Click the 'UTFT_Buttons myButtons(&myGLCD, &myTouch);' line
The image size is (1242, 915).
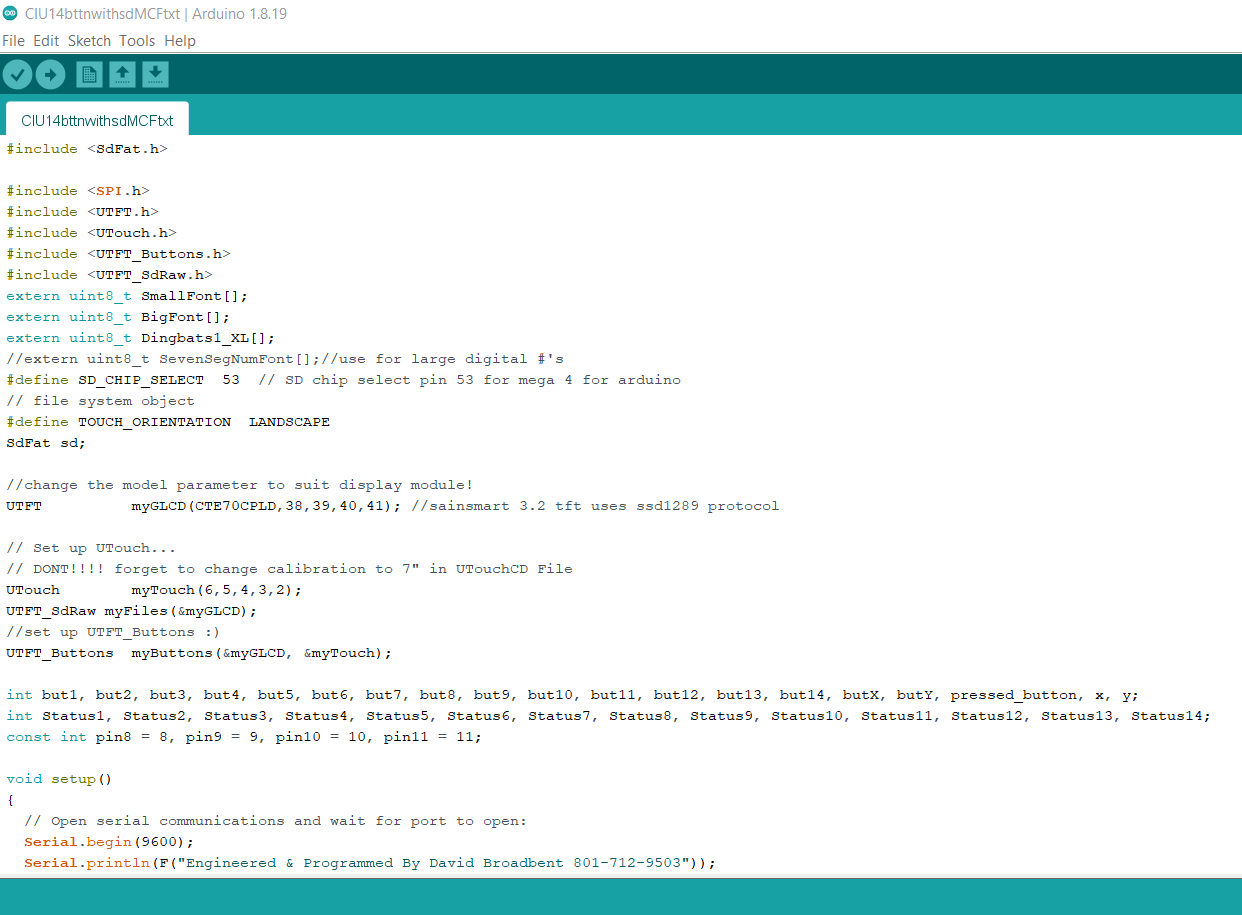click(199, 653)
